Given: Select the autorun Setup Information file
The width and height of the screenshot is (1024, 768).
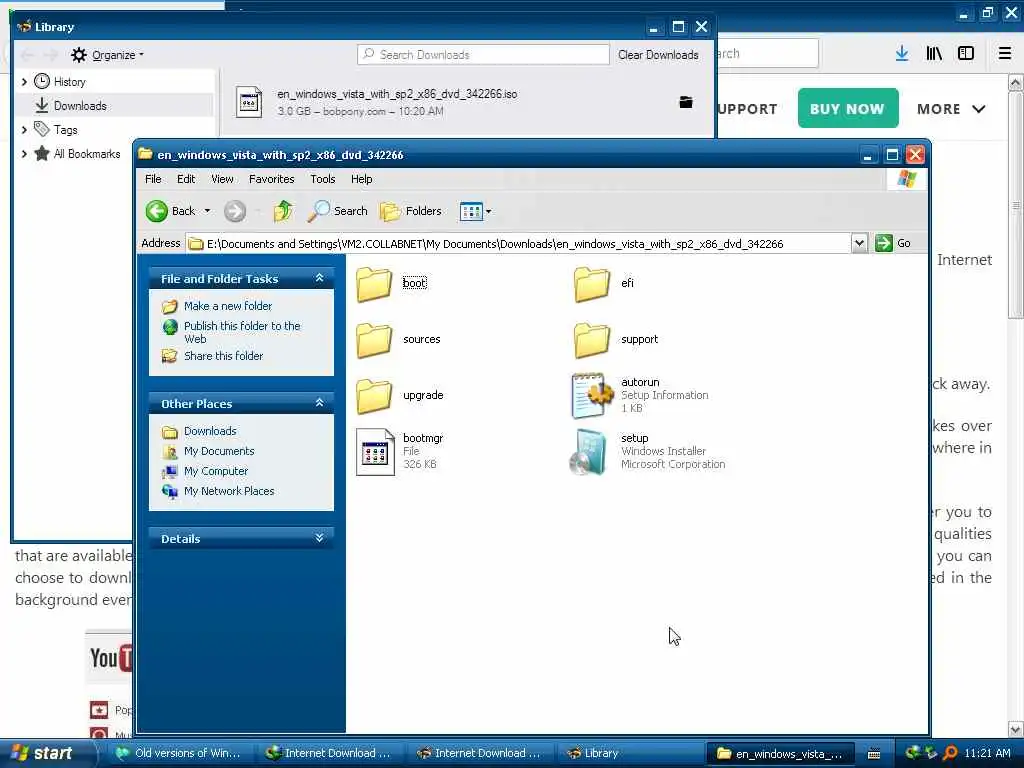Looking at the screenshot, I should pos(640,395).
